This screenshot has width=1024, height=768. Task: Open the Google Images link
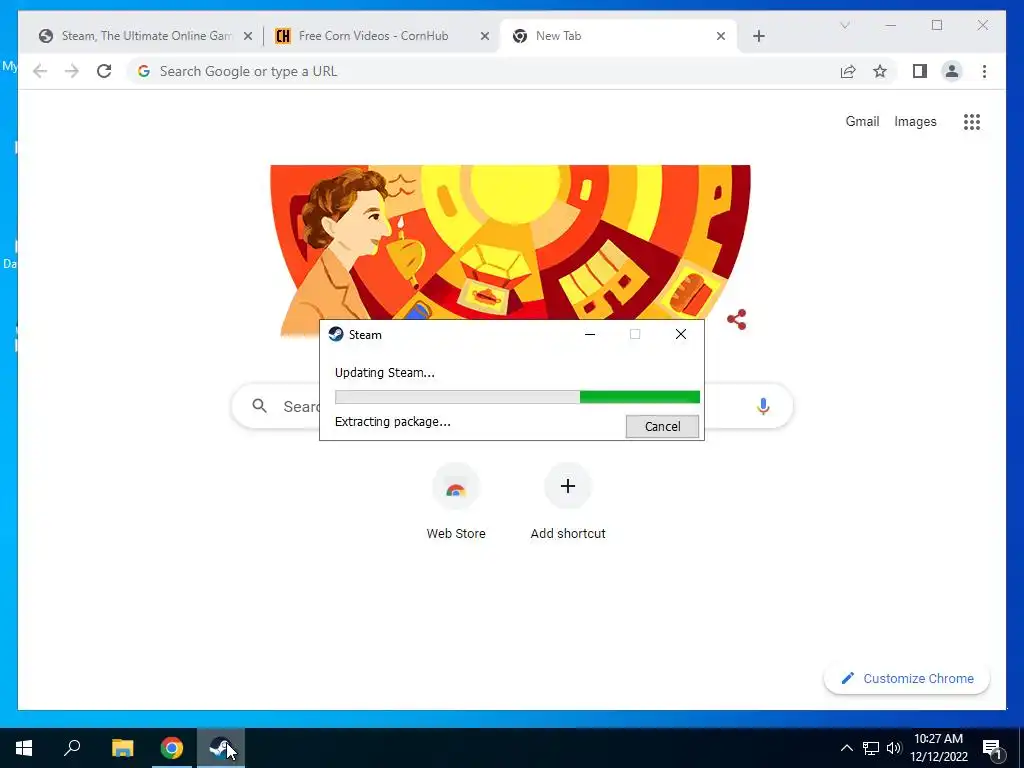click(x=915, y=121)
